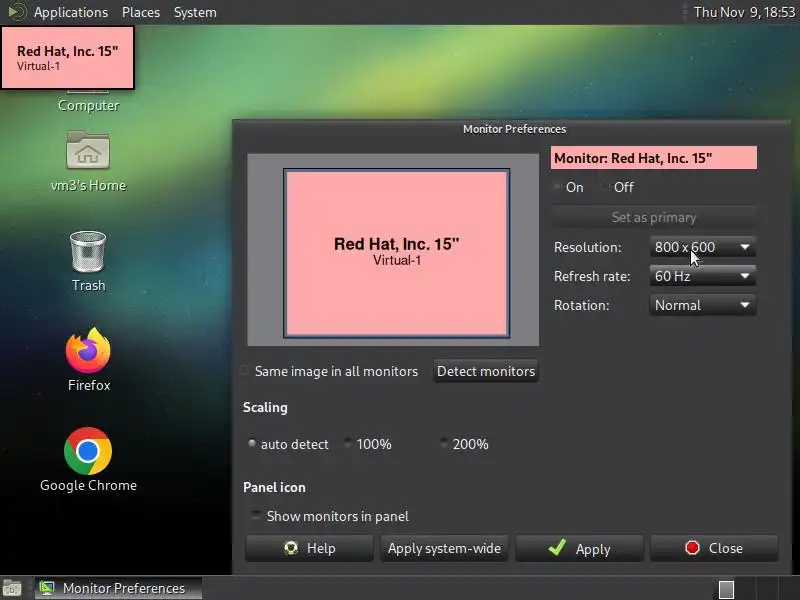This screenshot has width=800, height=600.
Task: Click the Detect monitors button
Action: pos(486,371)
